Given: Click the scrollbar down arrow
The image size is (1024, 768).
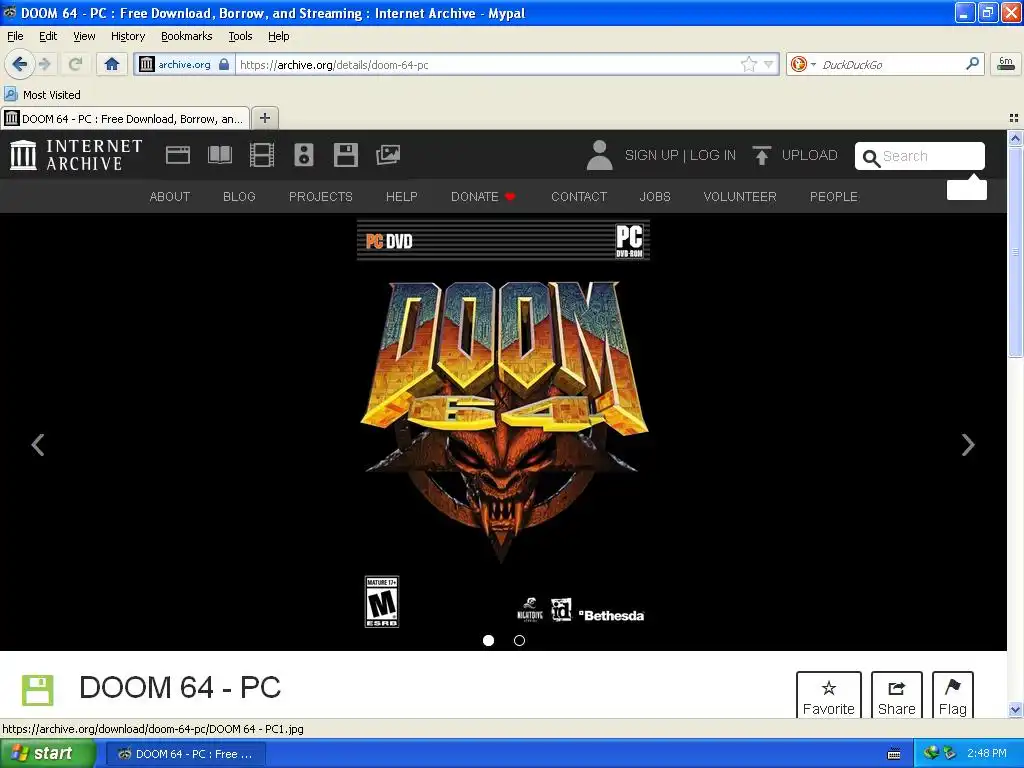Looking at the screenshot, I should click(x=1015, y=710).
